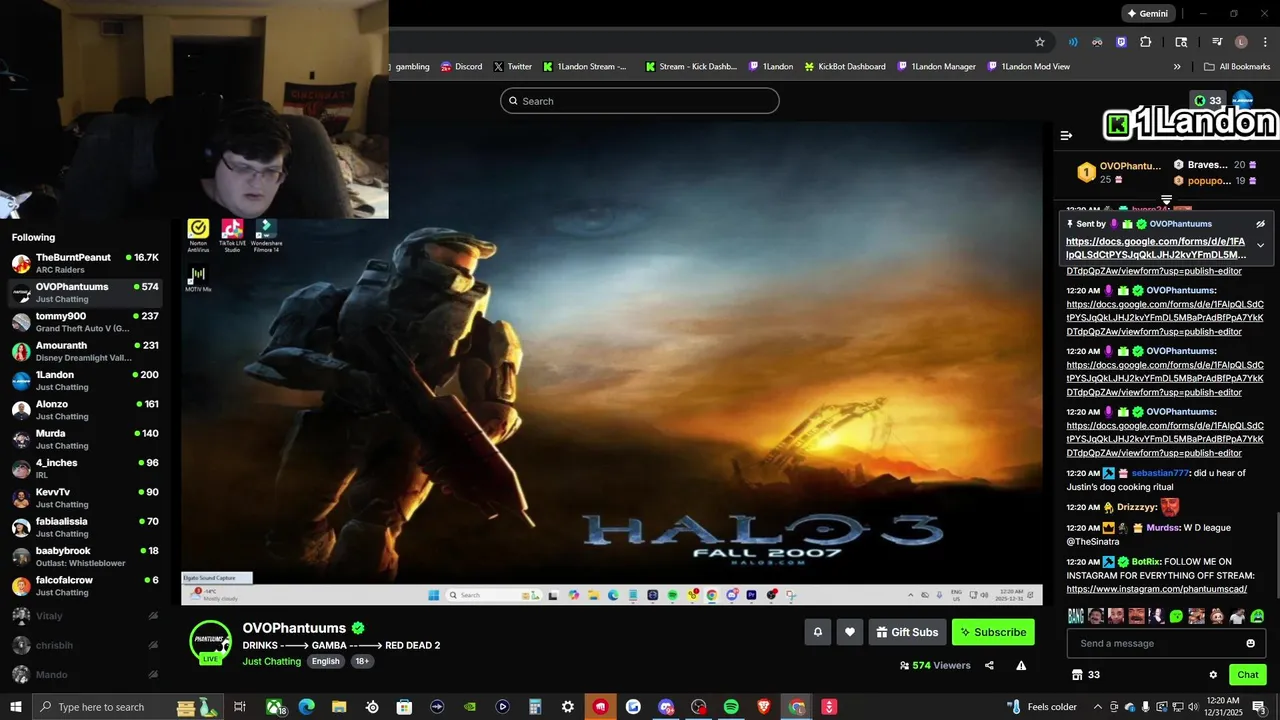Open baabybrook channel in Following list
Viewport: 1280px width, 720px height.
pos(85,556)
